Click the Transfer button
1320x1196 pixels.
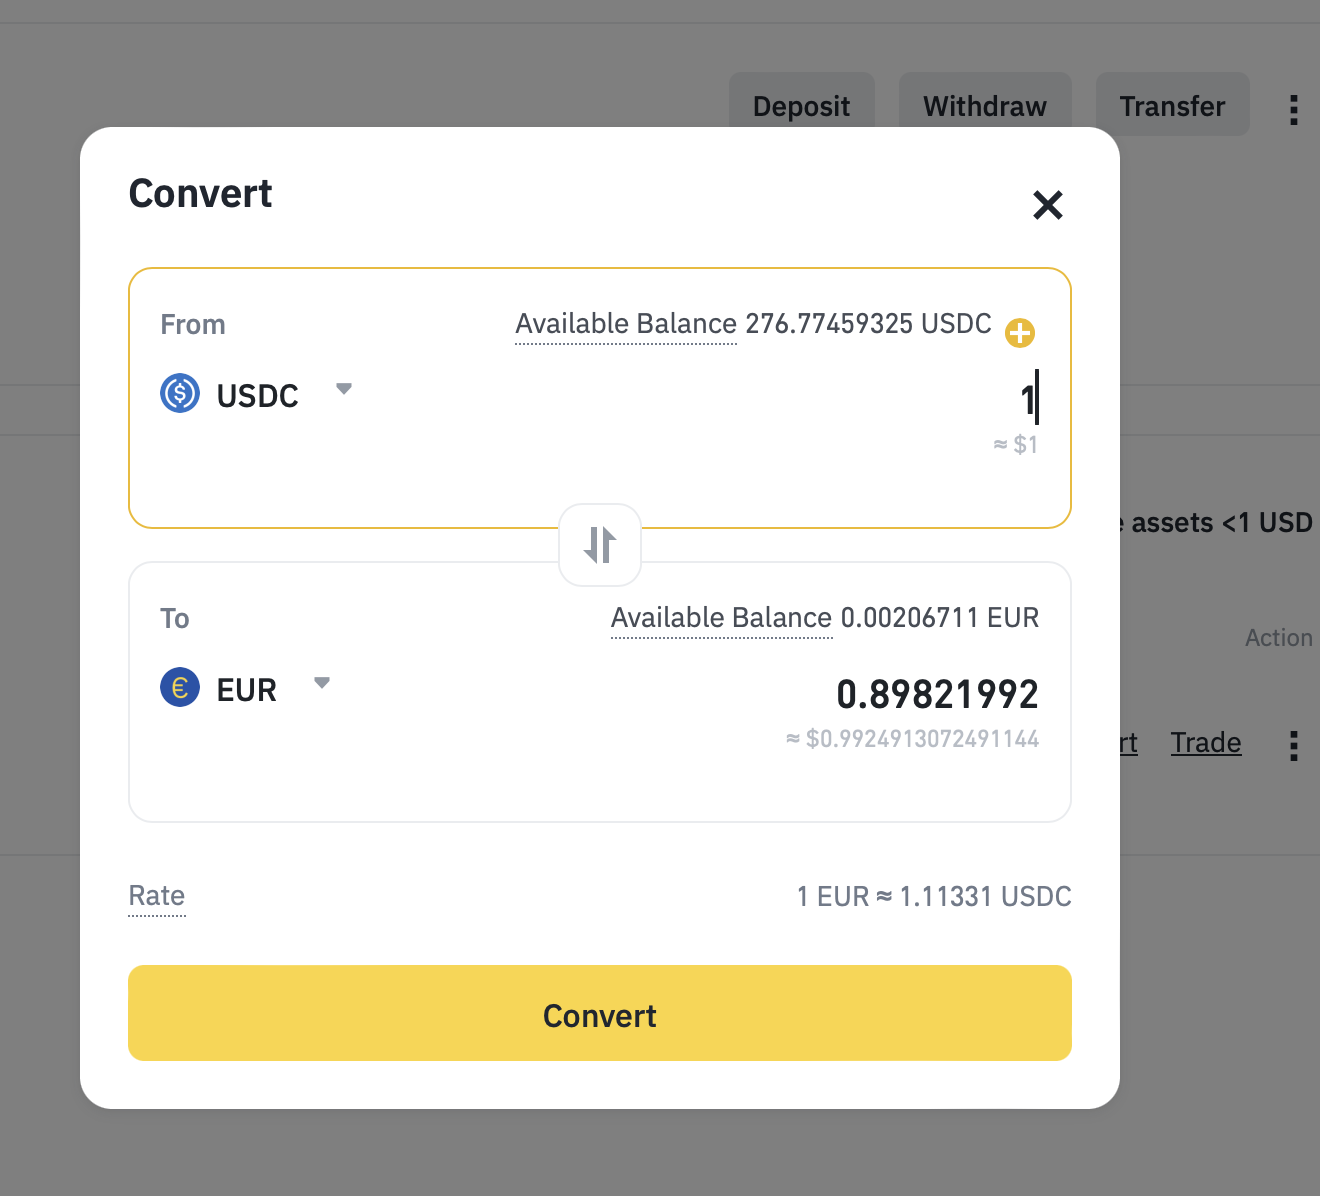[x=1172, y=106]
